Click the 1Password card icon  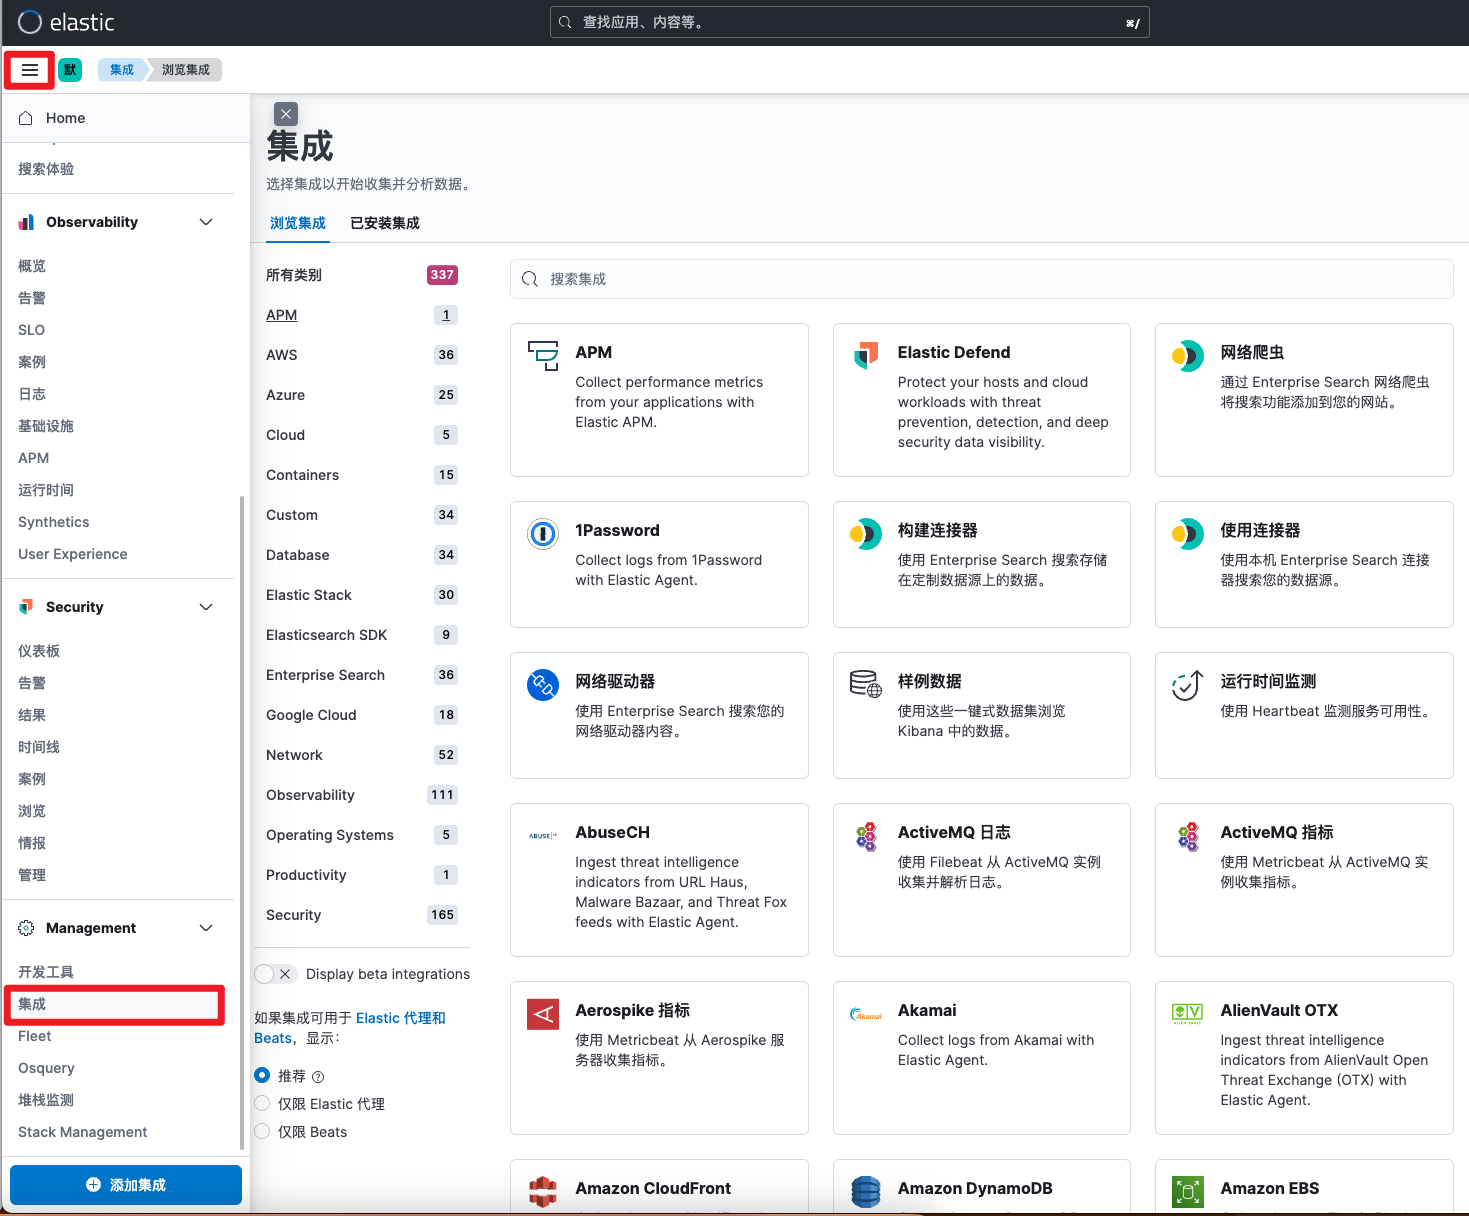pos(543,533)
